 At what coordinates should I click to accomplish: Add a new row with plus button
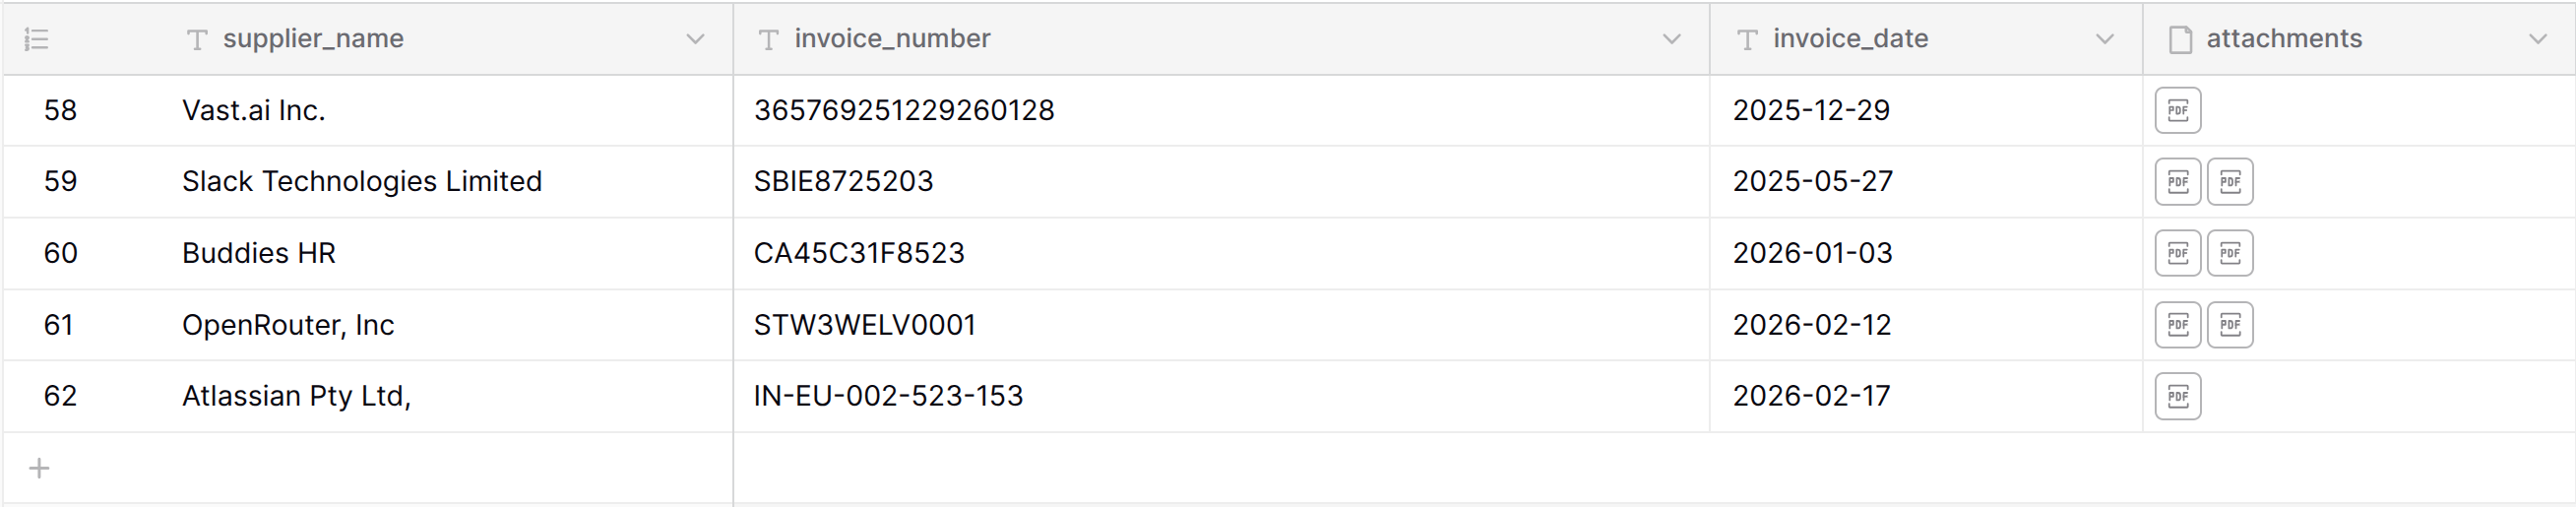(39, 468)
